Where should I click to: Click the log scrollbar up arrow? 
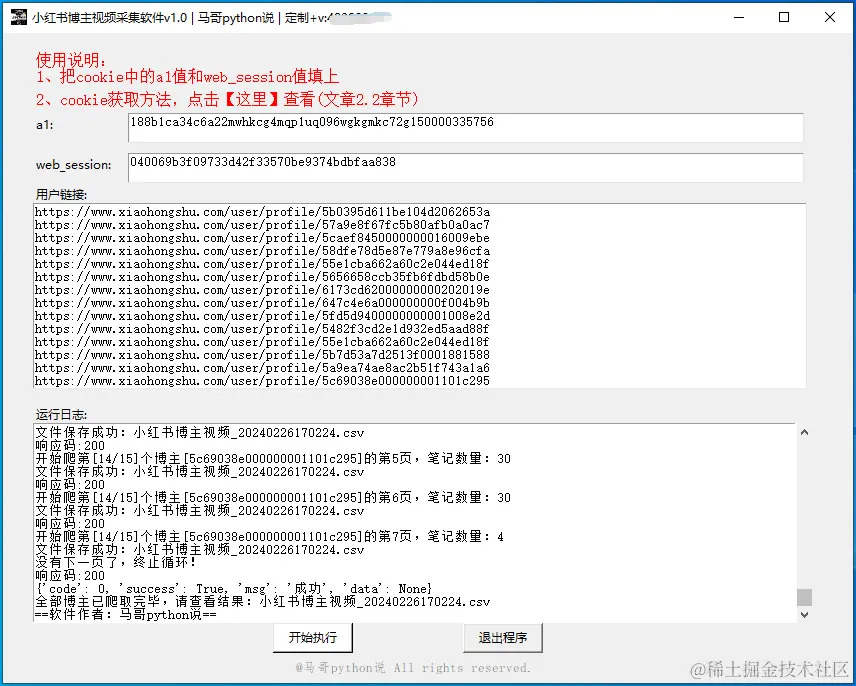pyautogui.click(x=804, y=432)
